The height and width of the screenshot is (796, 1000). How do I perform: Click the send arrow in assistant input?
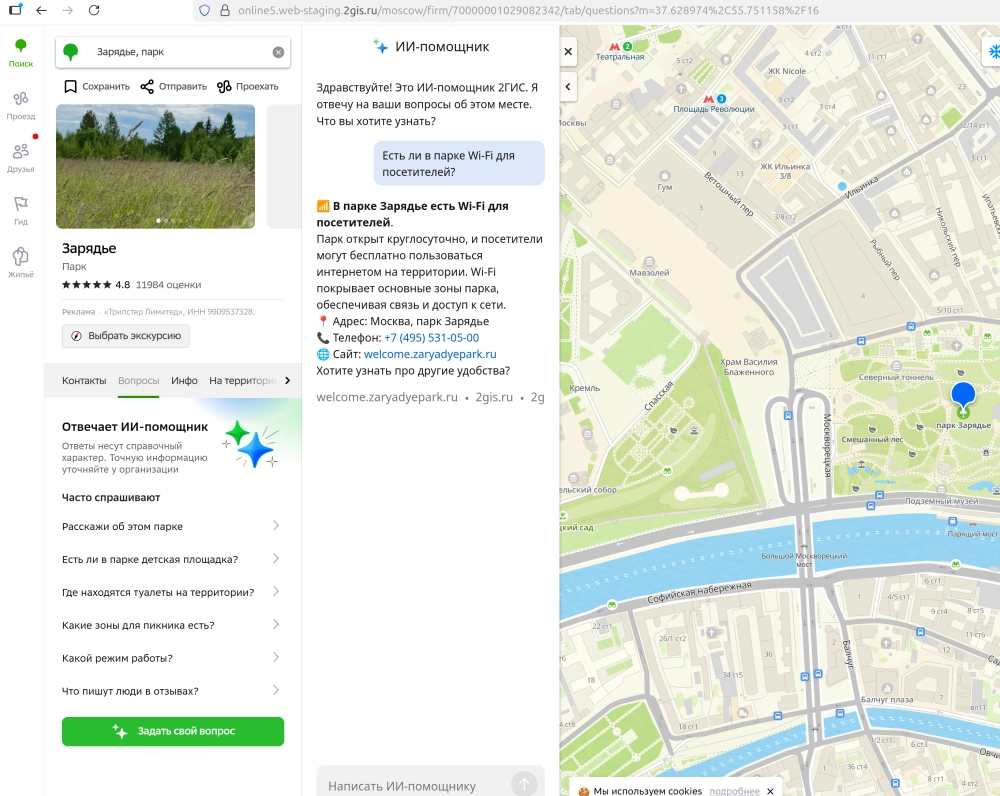pos(523,784)
